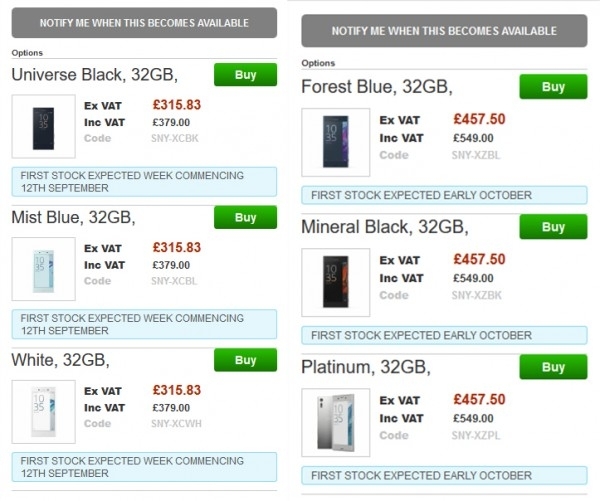The image size is (600, 501).
Task: Open Platinum phone thumbnail image
Action: click(x=336, y=423)
